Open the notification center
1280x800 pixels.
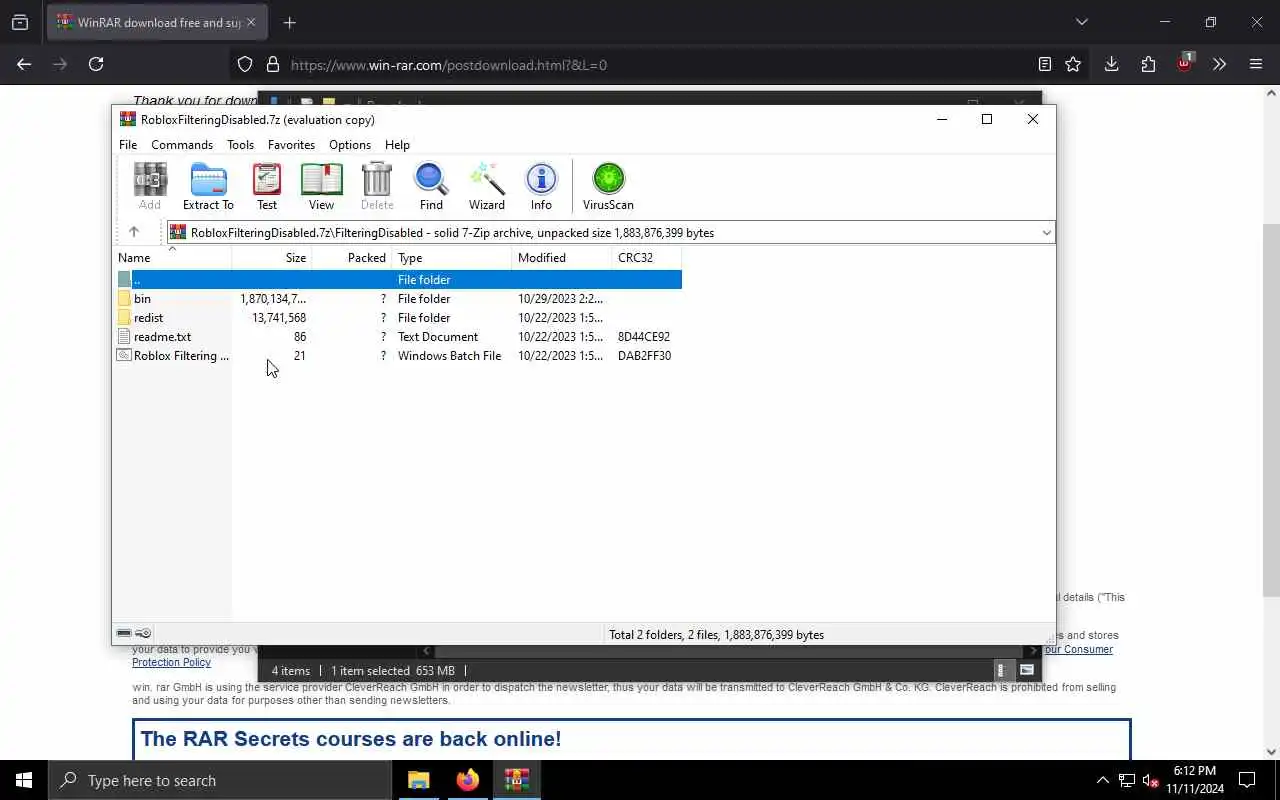pos(1248,780)
